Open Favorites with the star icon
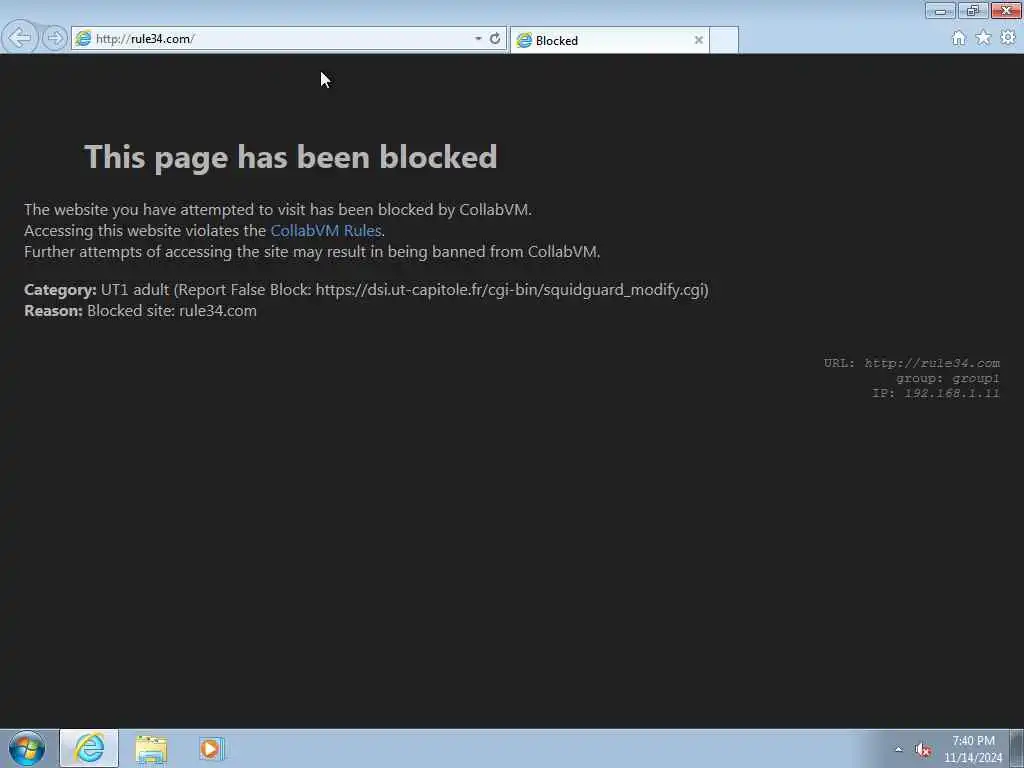Screen dimensions: 1024x768 (983, 38)
